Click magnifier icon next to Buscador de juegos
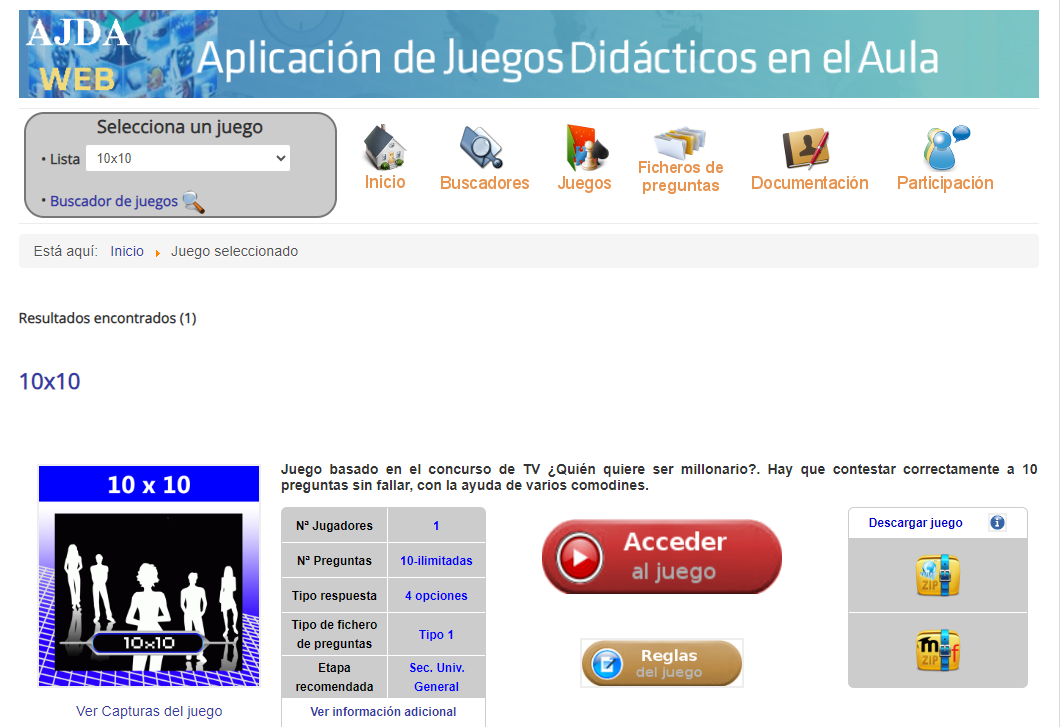Screen dimensions: 1060x727 [x=194, y=202]
